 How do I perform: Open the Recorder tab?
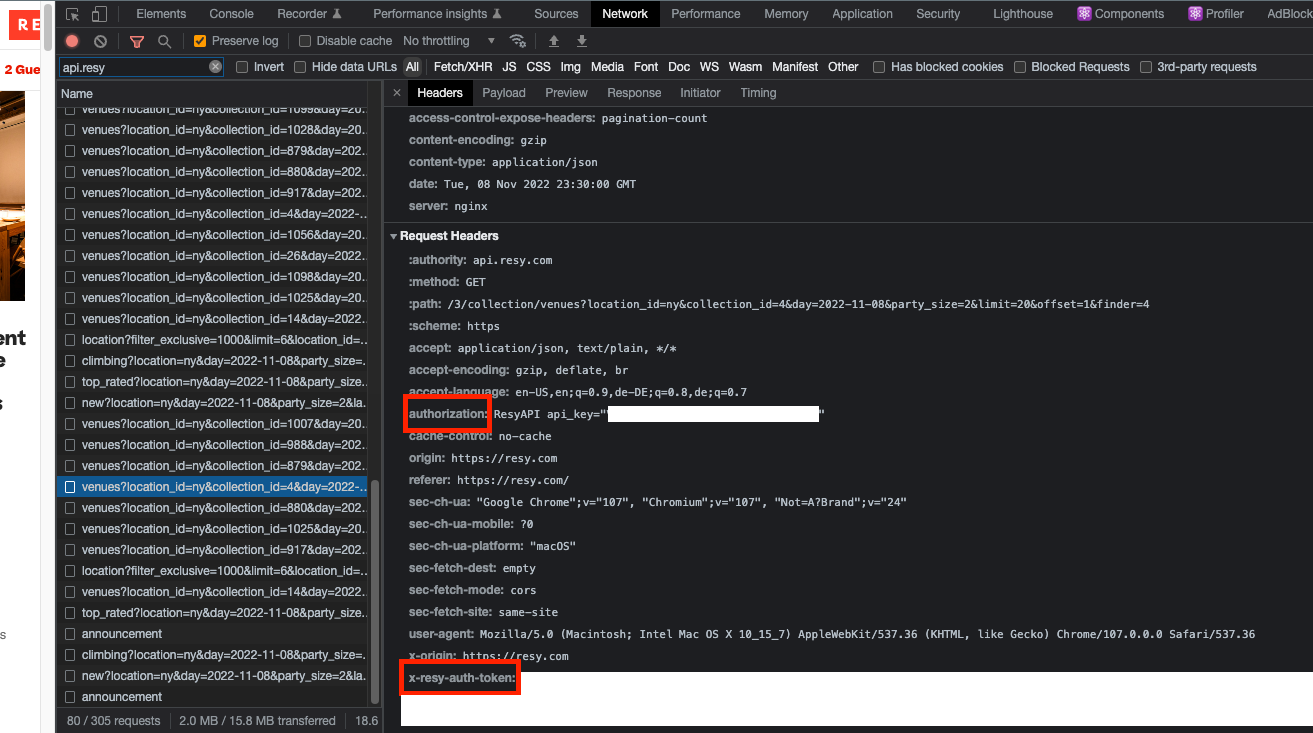[x=309, y=14]
